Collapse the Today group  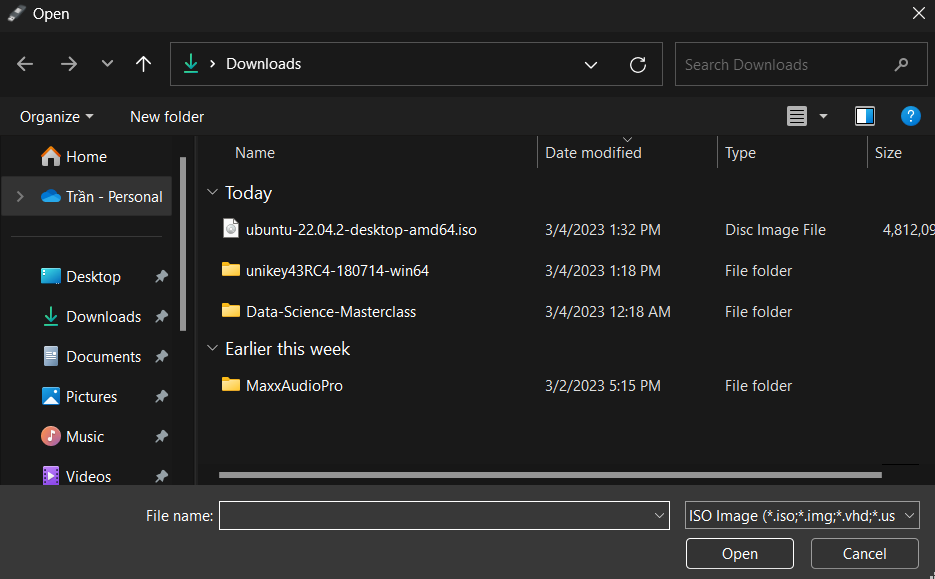(x=212, y=193)
